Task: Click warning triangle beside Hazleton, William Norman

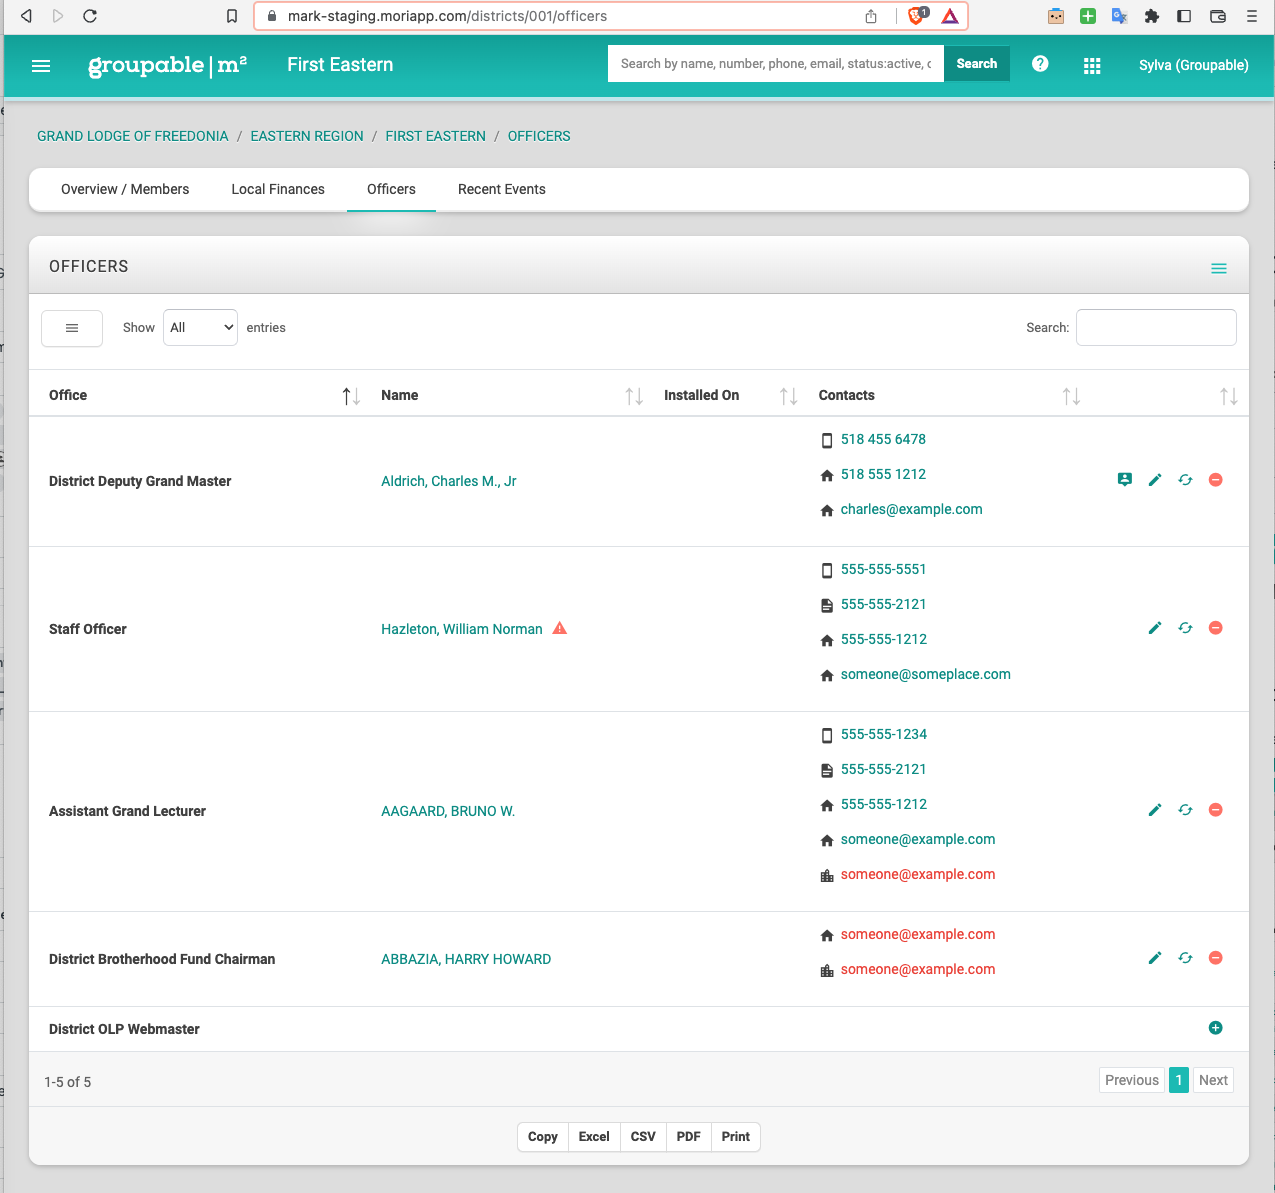Action: click(560, 628)
